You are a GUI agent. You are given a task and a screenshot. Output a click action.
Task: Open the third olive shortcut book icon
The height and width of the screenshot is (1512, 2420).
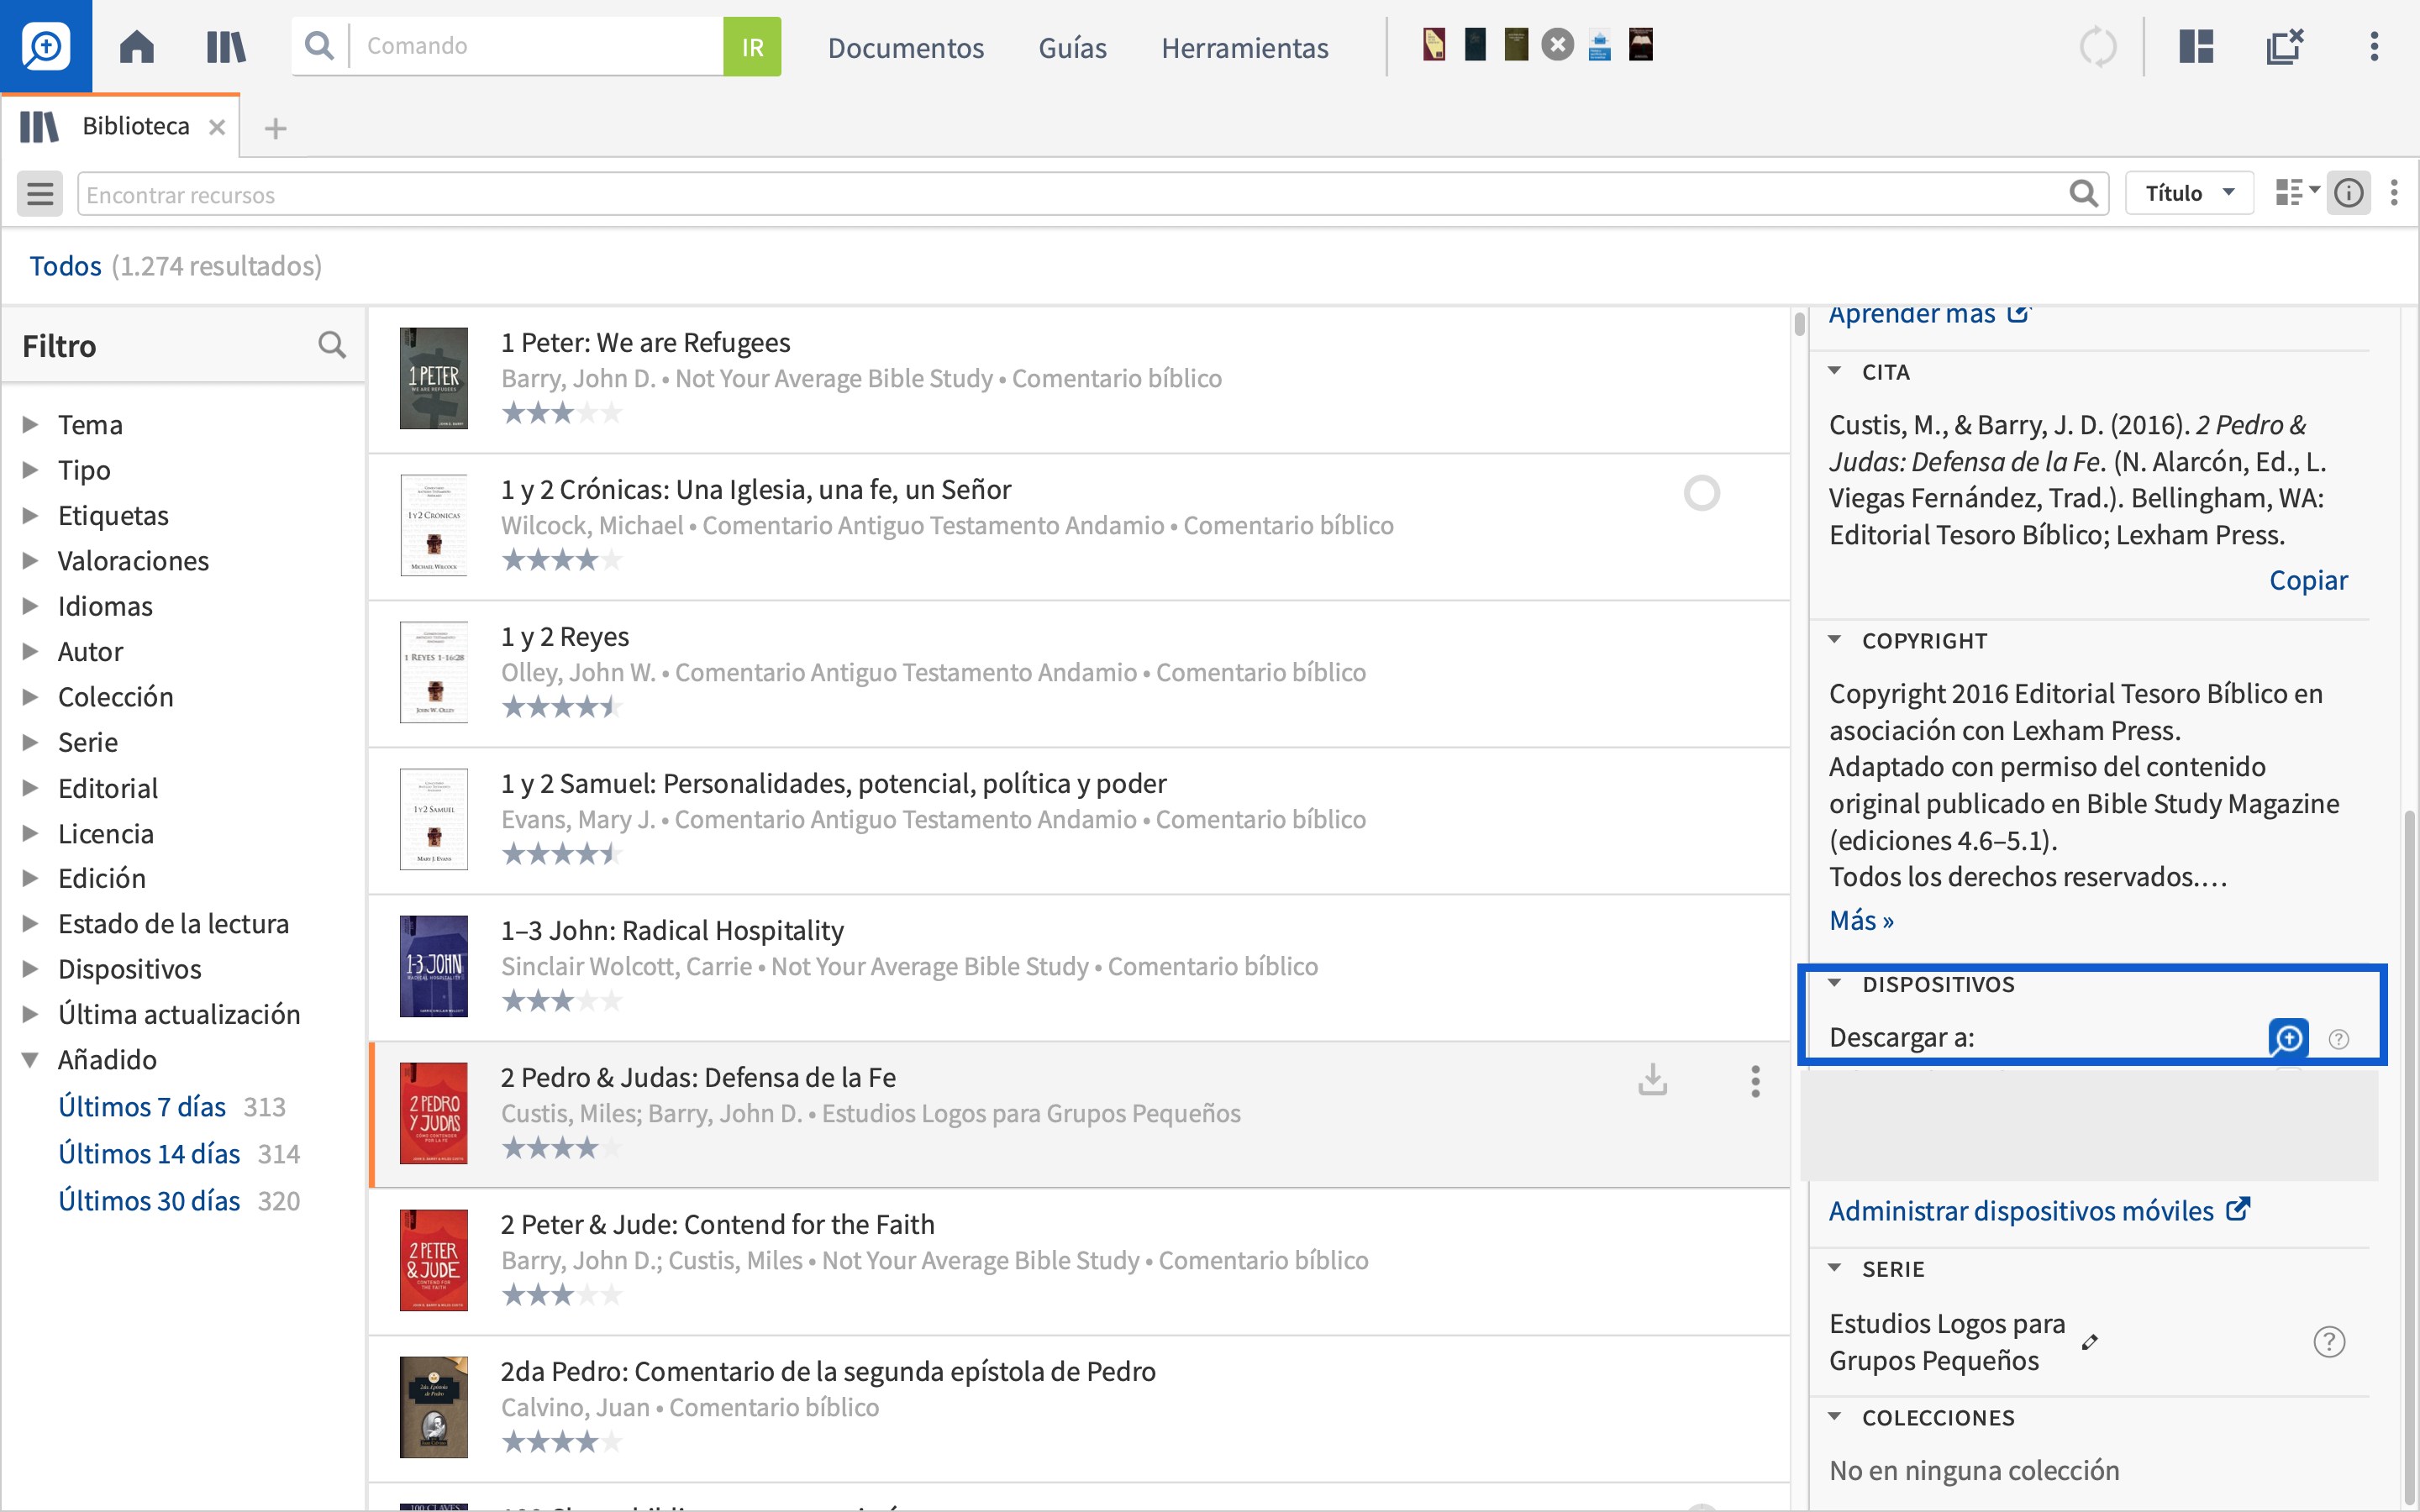tap(1516, 45)
